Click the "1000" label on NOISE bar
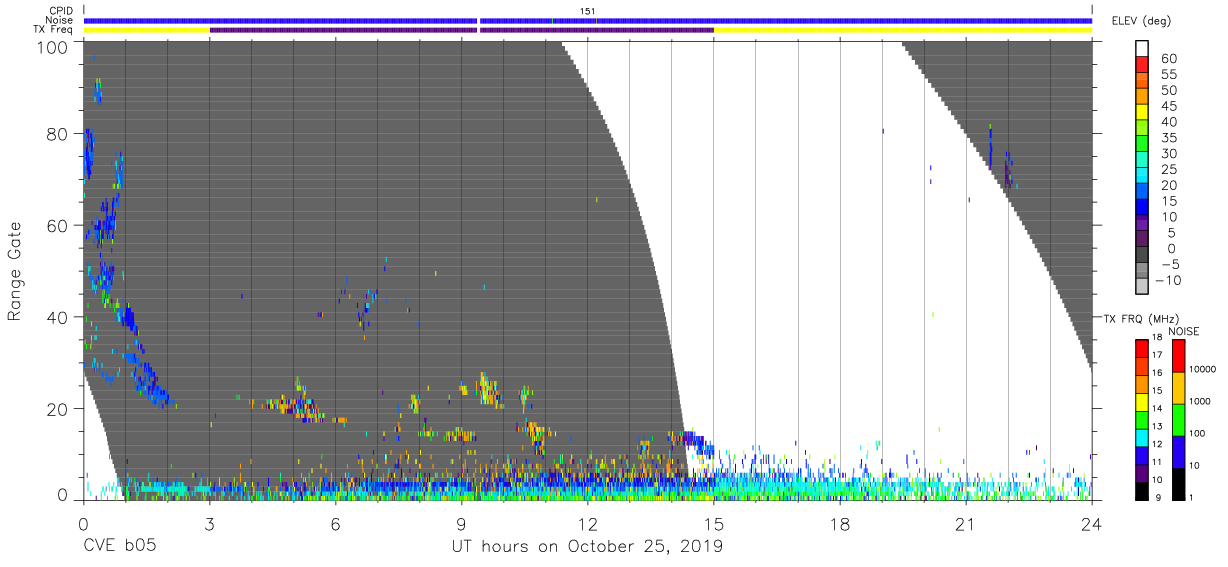The height and width of the screenshot is (567, 1228). point(1200,400)
